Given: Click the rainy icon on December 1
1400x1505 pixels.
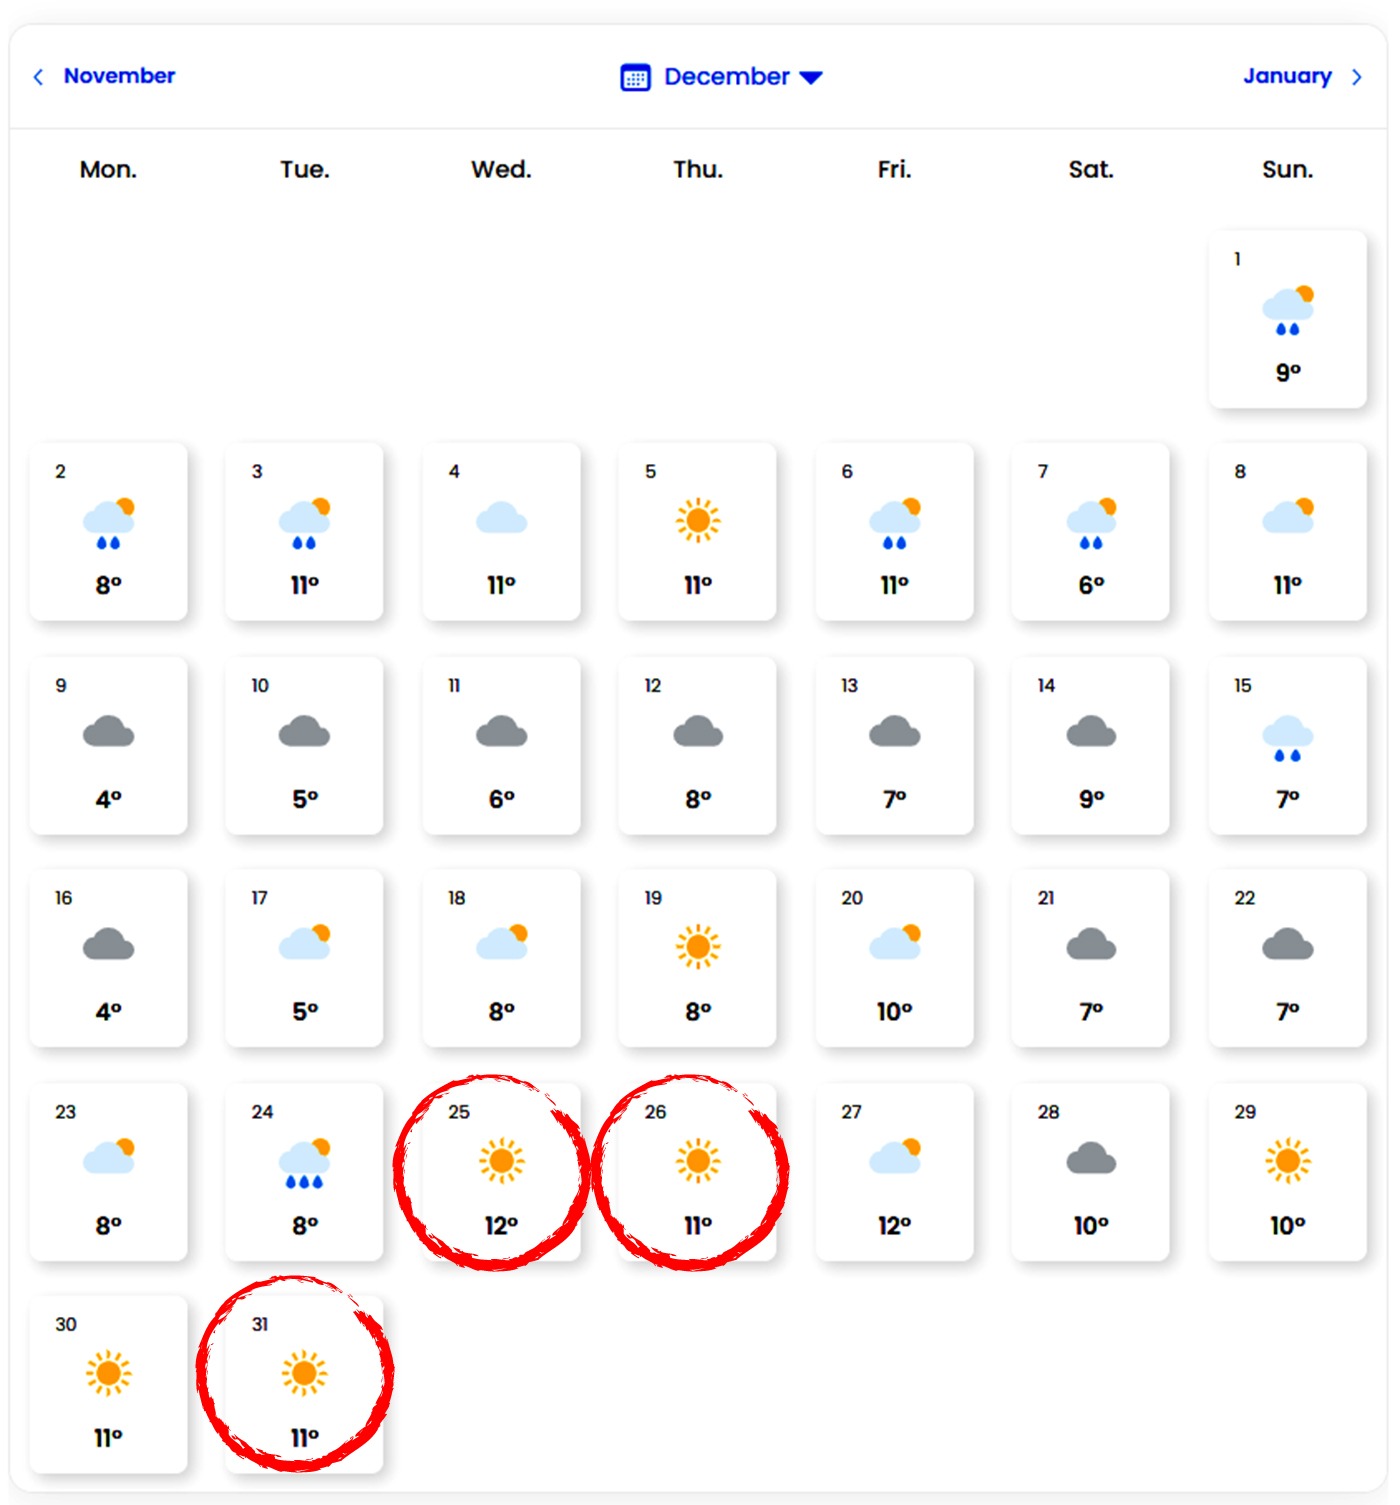Looking at the screenshot, I should (x=1288, y=310).
